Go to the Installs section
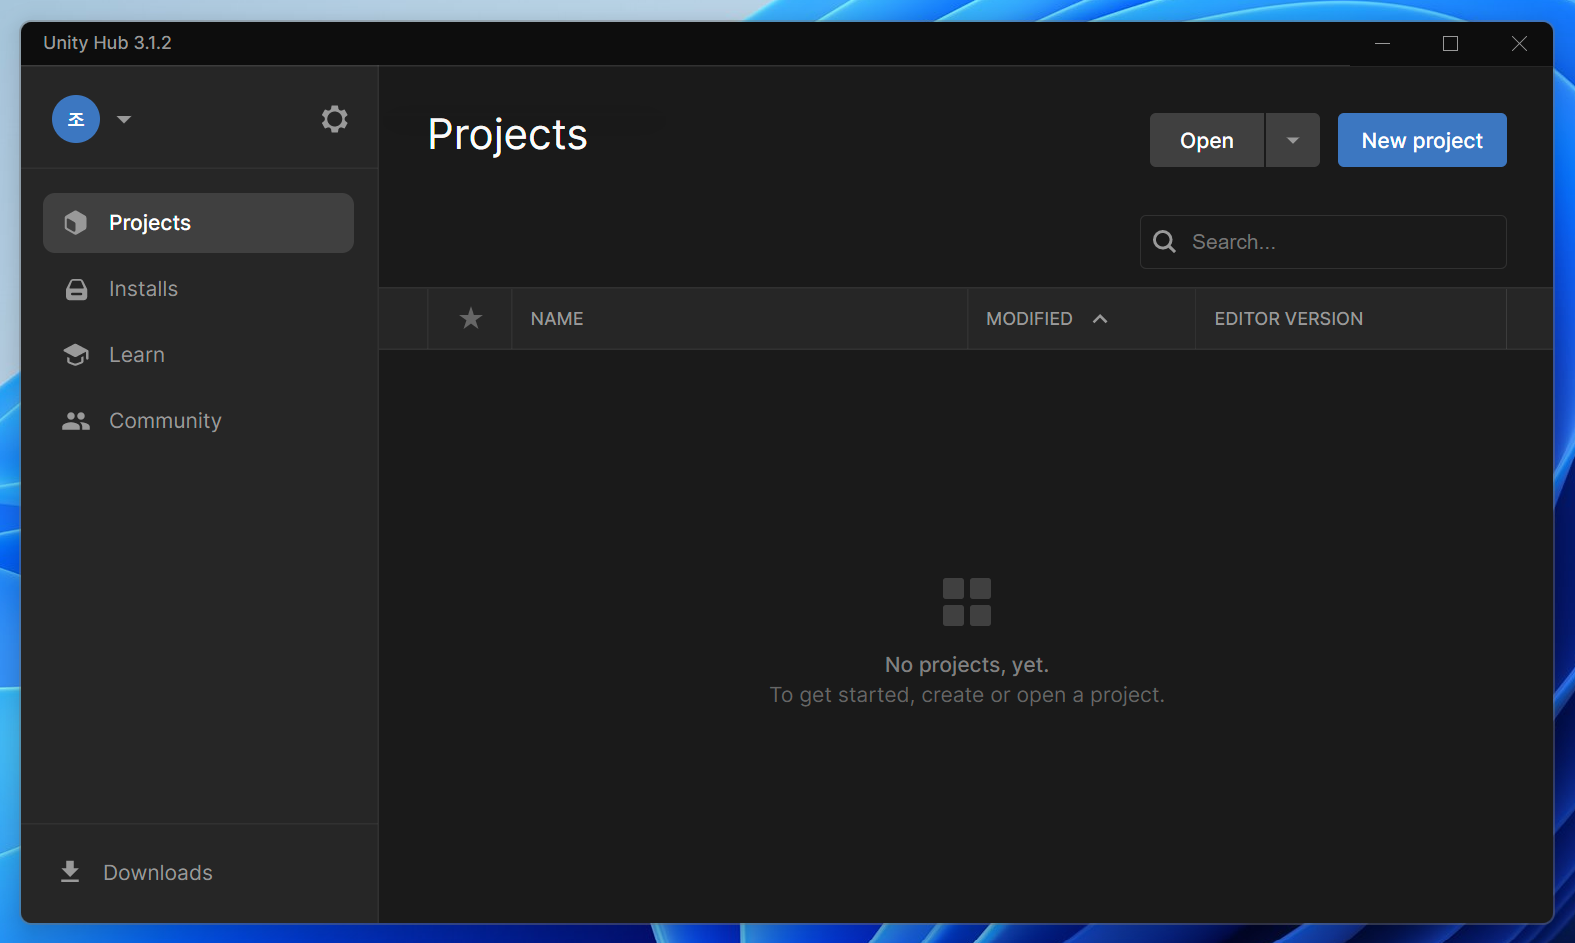This screenshot has width=1575, height=943. coord(198,289)
